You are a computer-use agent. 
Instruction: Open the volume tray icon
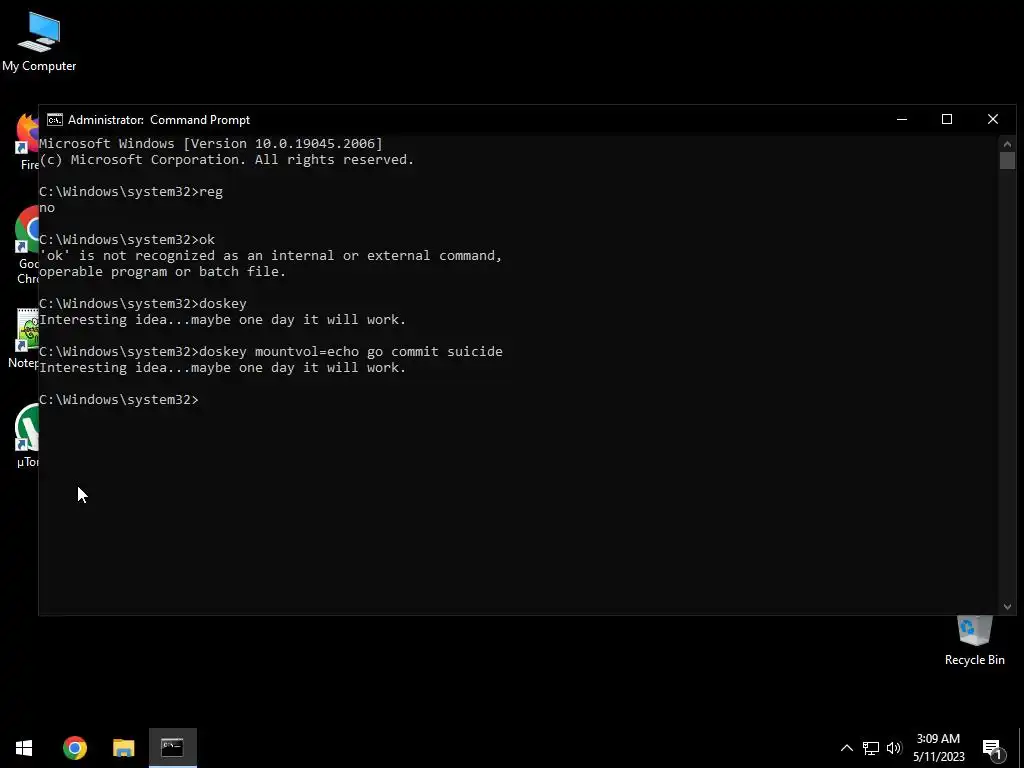click(894, 748)
